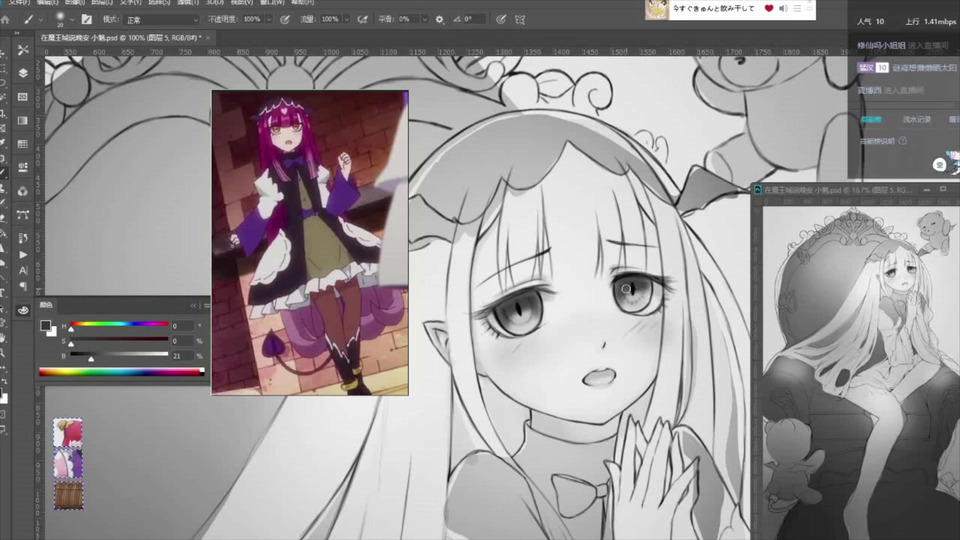
Task: Expand arrow next to brush size preview
Action: point(72,20)
